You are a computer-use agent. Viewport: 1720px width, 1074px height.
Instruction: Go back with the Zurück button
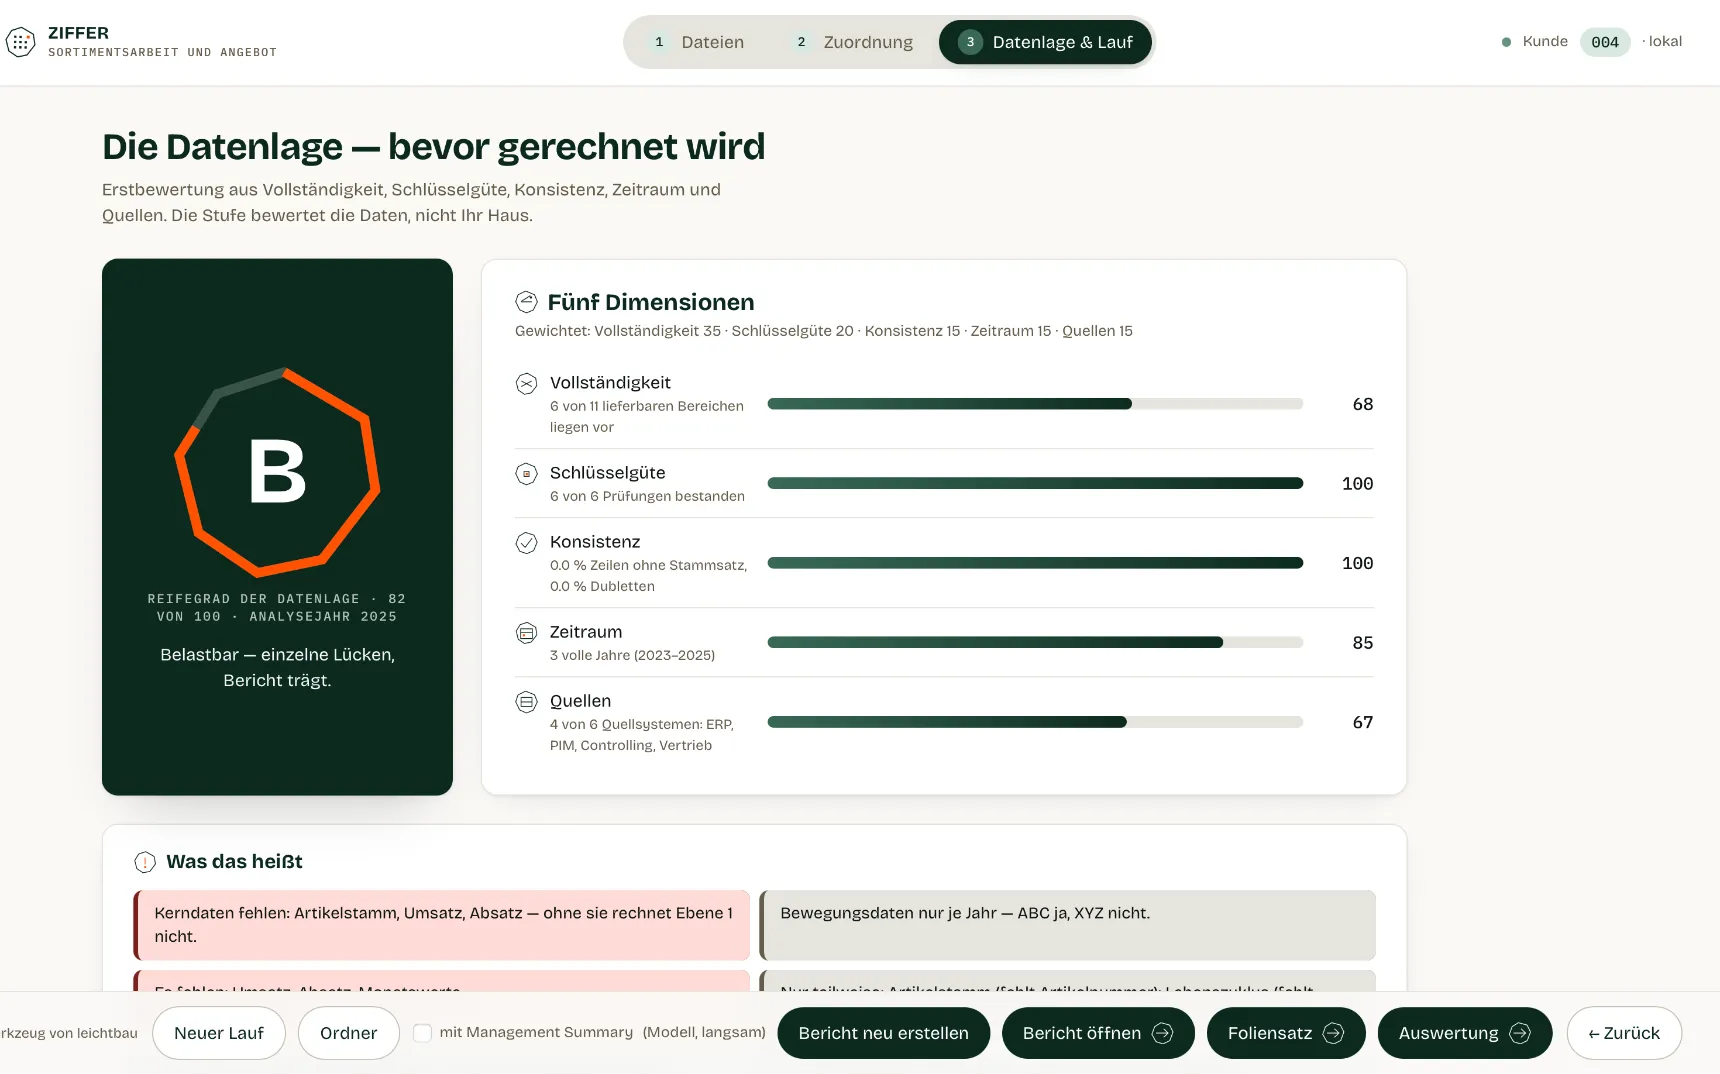point(1624,1033)
